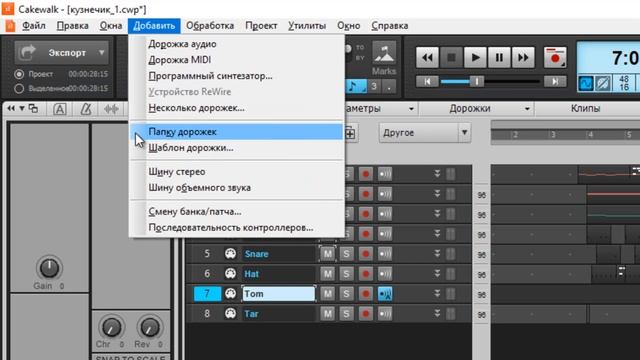Click the Export arrow icon
The height and width of the screenshot is (360, 640).
click(28, 52)
